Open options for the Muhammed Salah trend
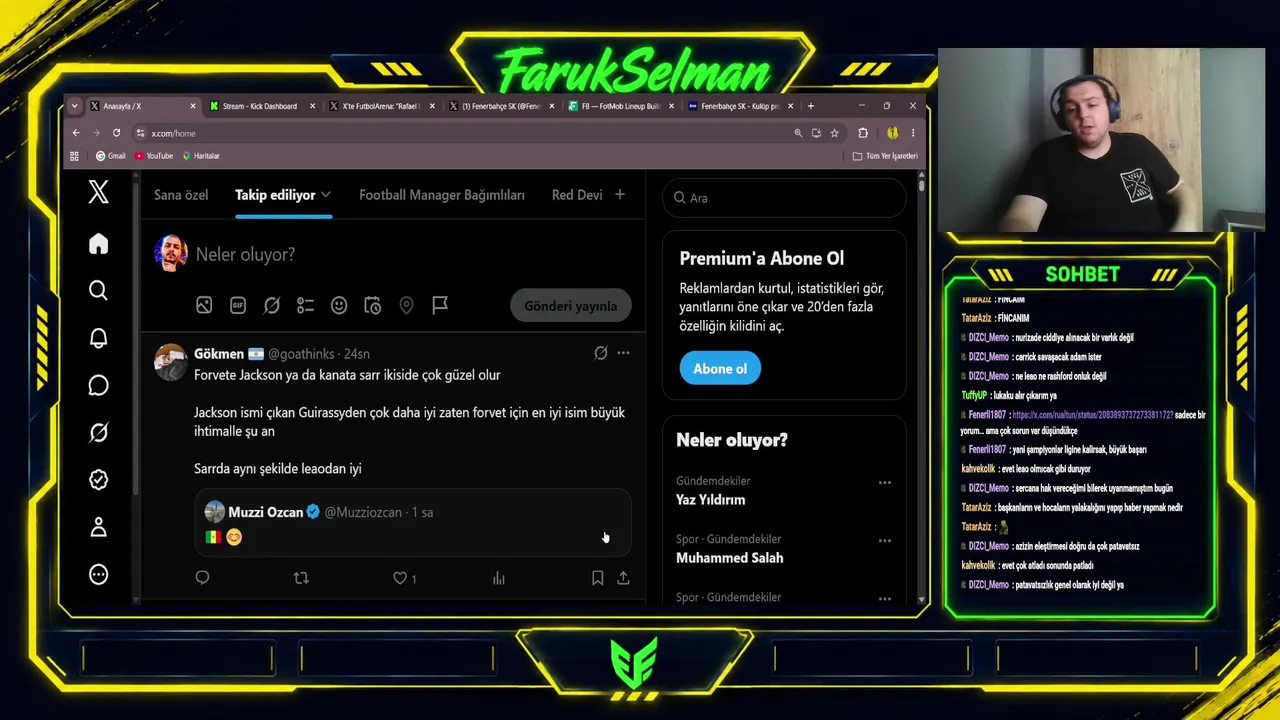 [884, 540]
